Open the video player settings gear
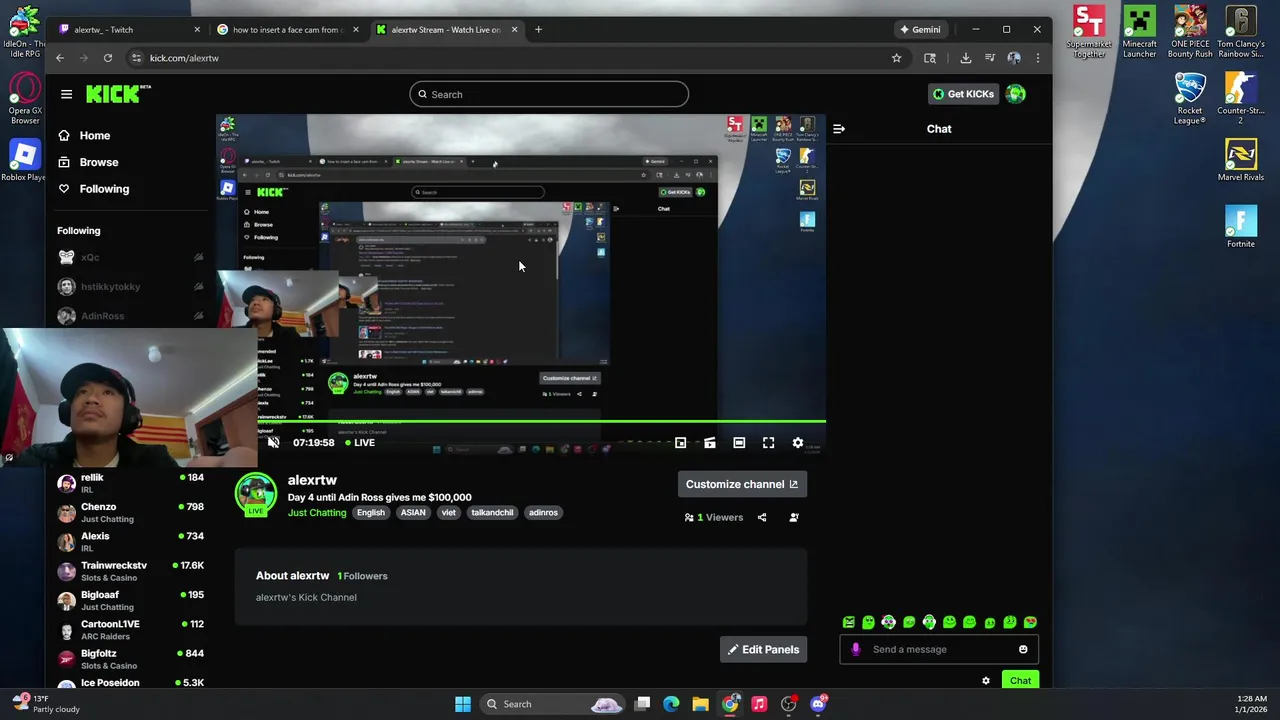 [798, 442]
